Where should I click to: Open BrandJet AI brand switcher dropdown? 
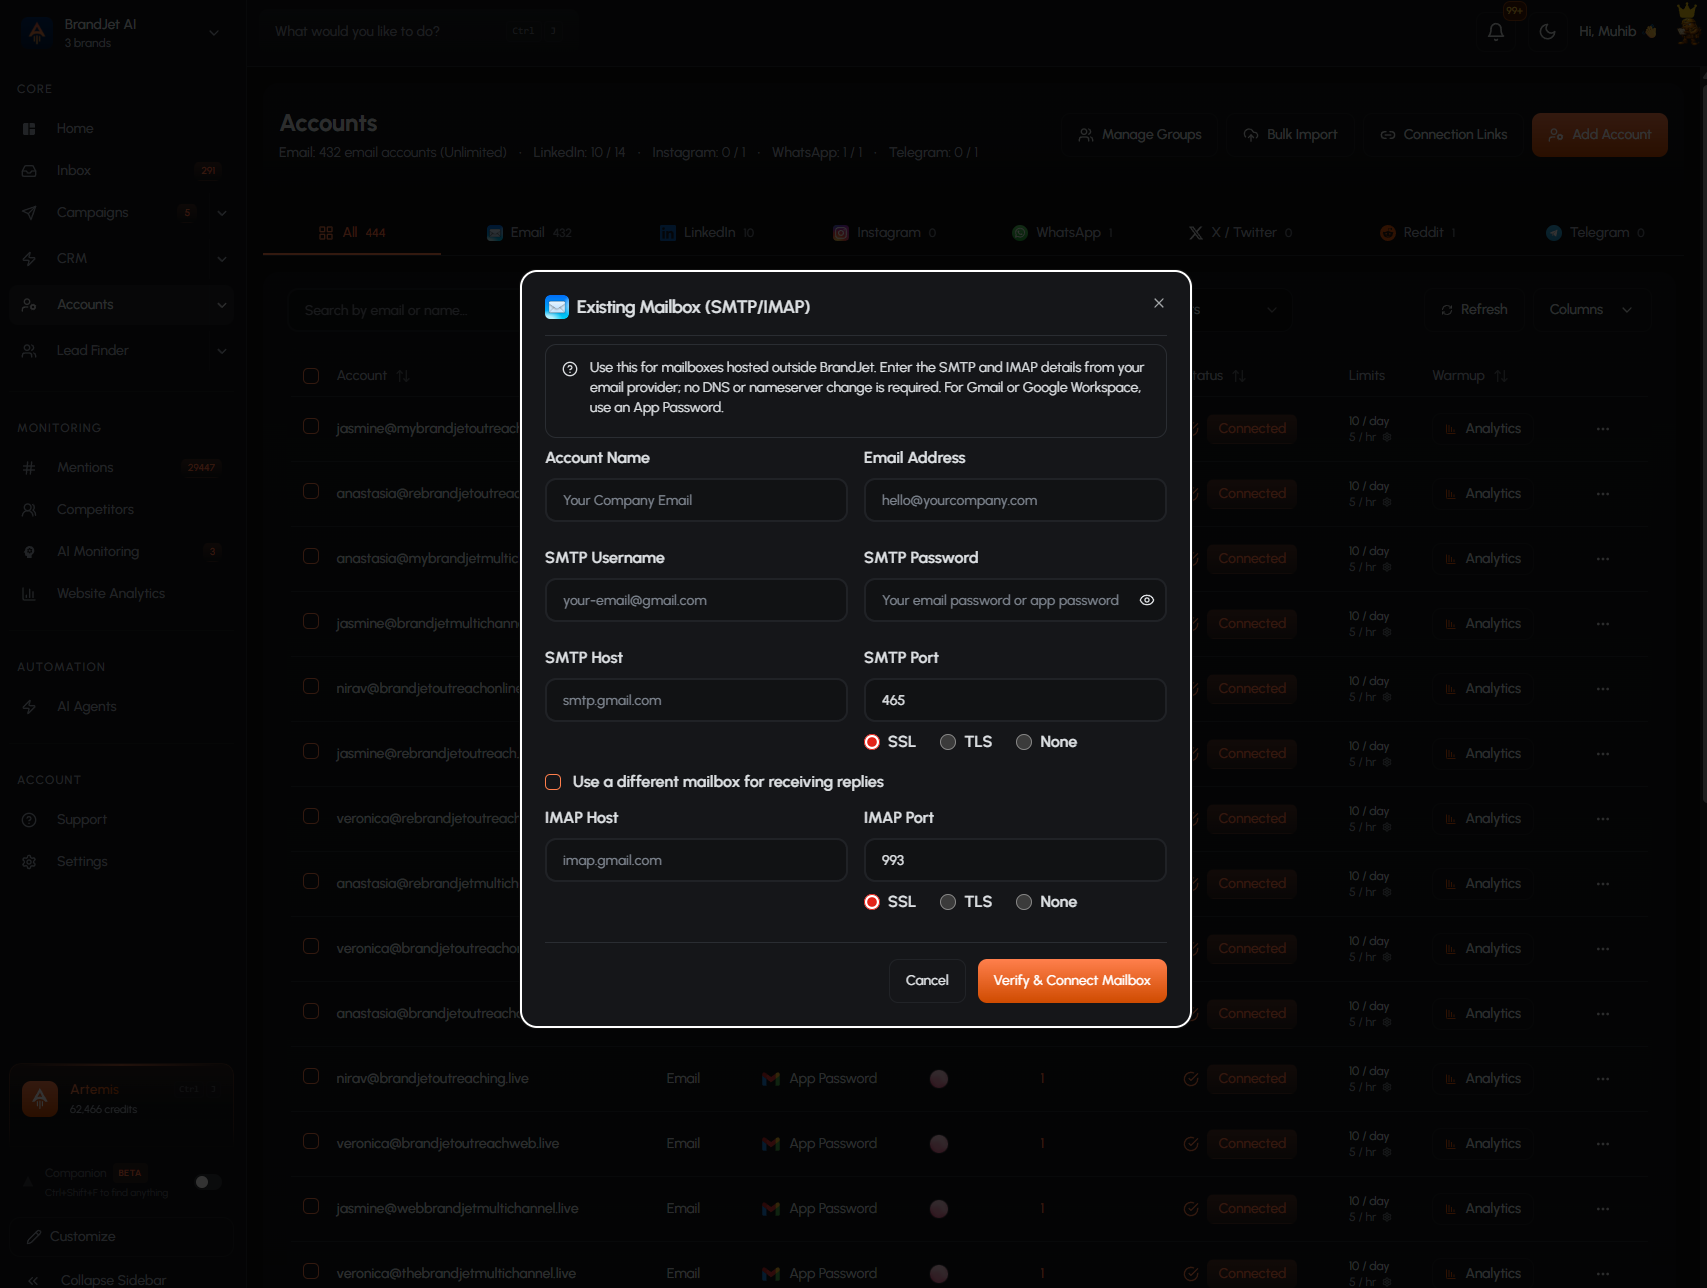pyautogui.click(x=213, y=33)
